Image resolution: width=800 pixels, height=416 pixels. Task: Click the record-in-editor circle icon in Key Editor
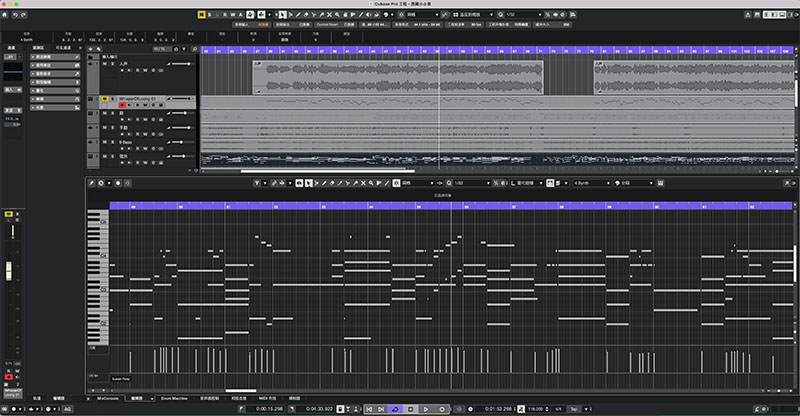[118, 183]
